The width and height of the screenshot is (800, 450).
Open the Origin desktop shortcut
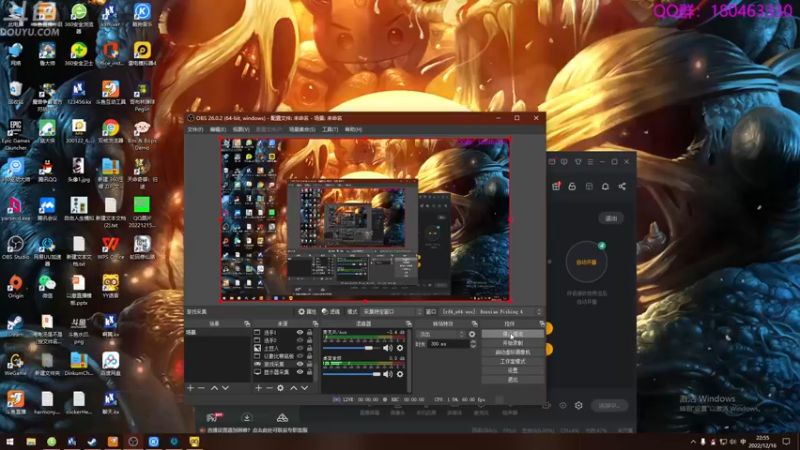pyautogui.click(x=15, y=287)
